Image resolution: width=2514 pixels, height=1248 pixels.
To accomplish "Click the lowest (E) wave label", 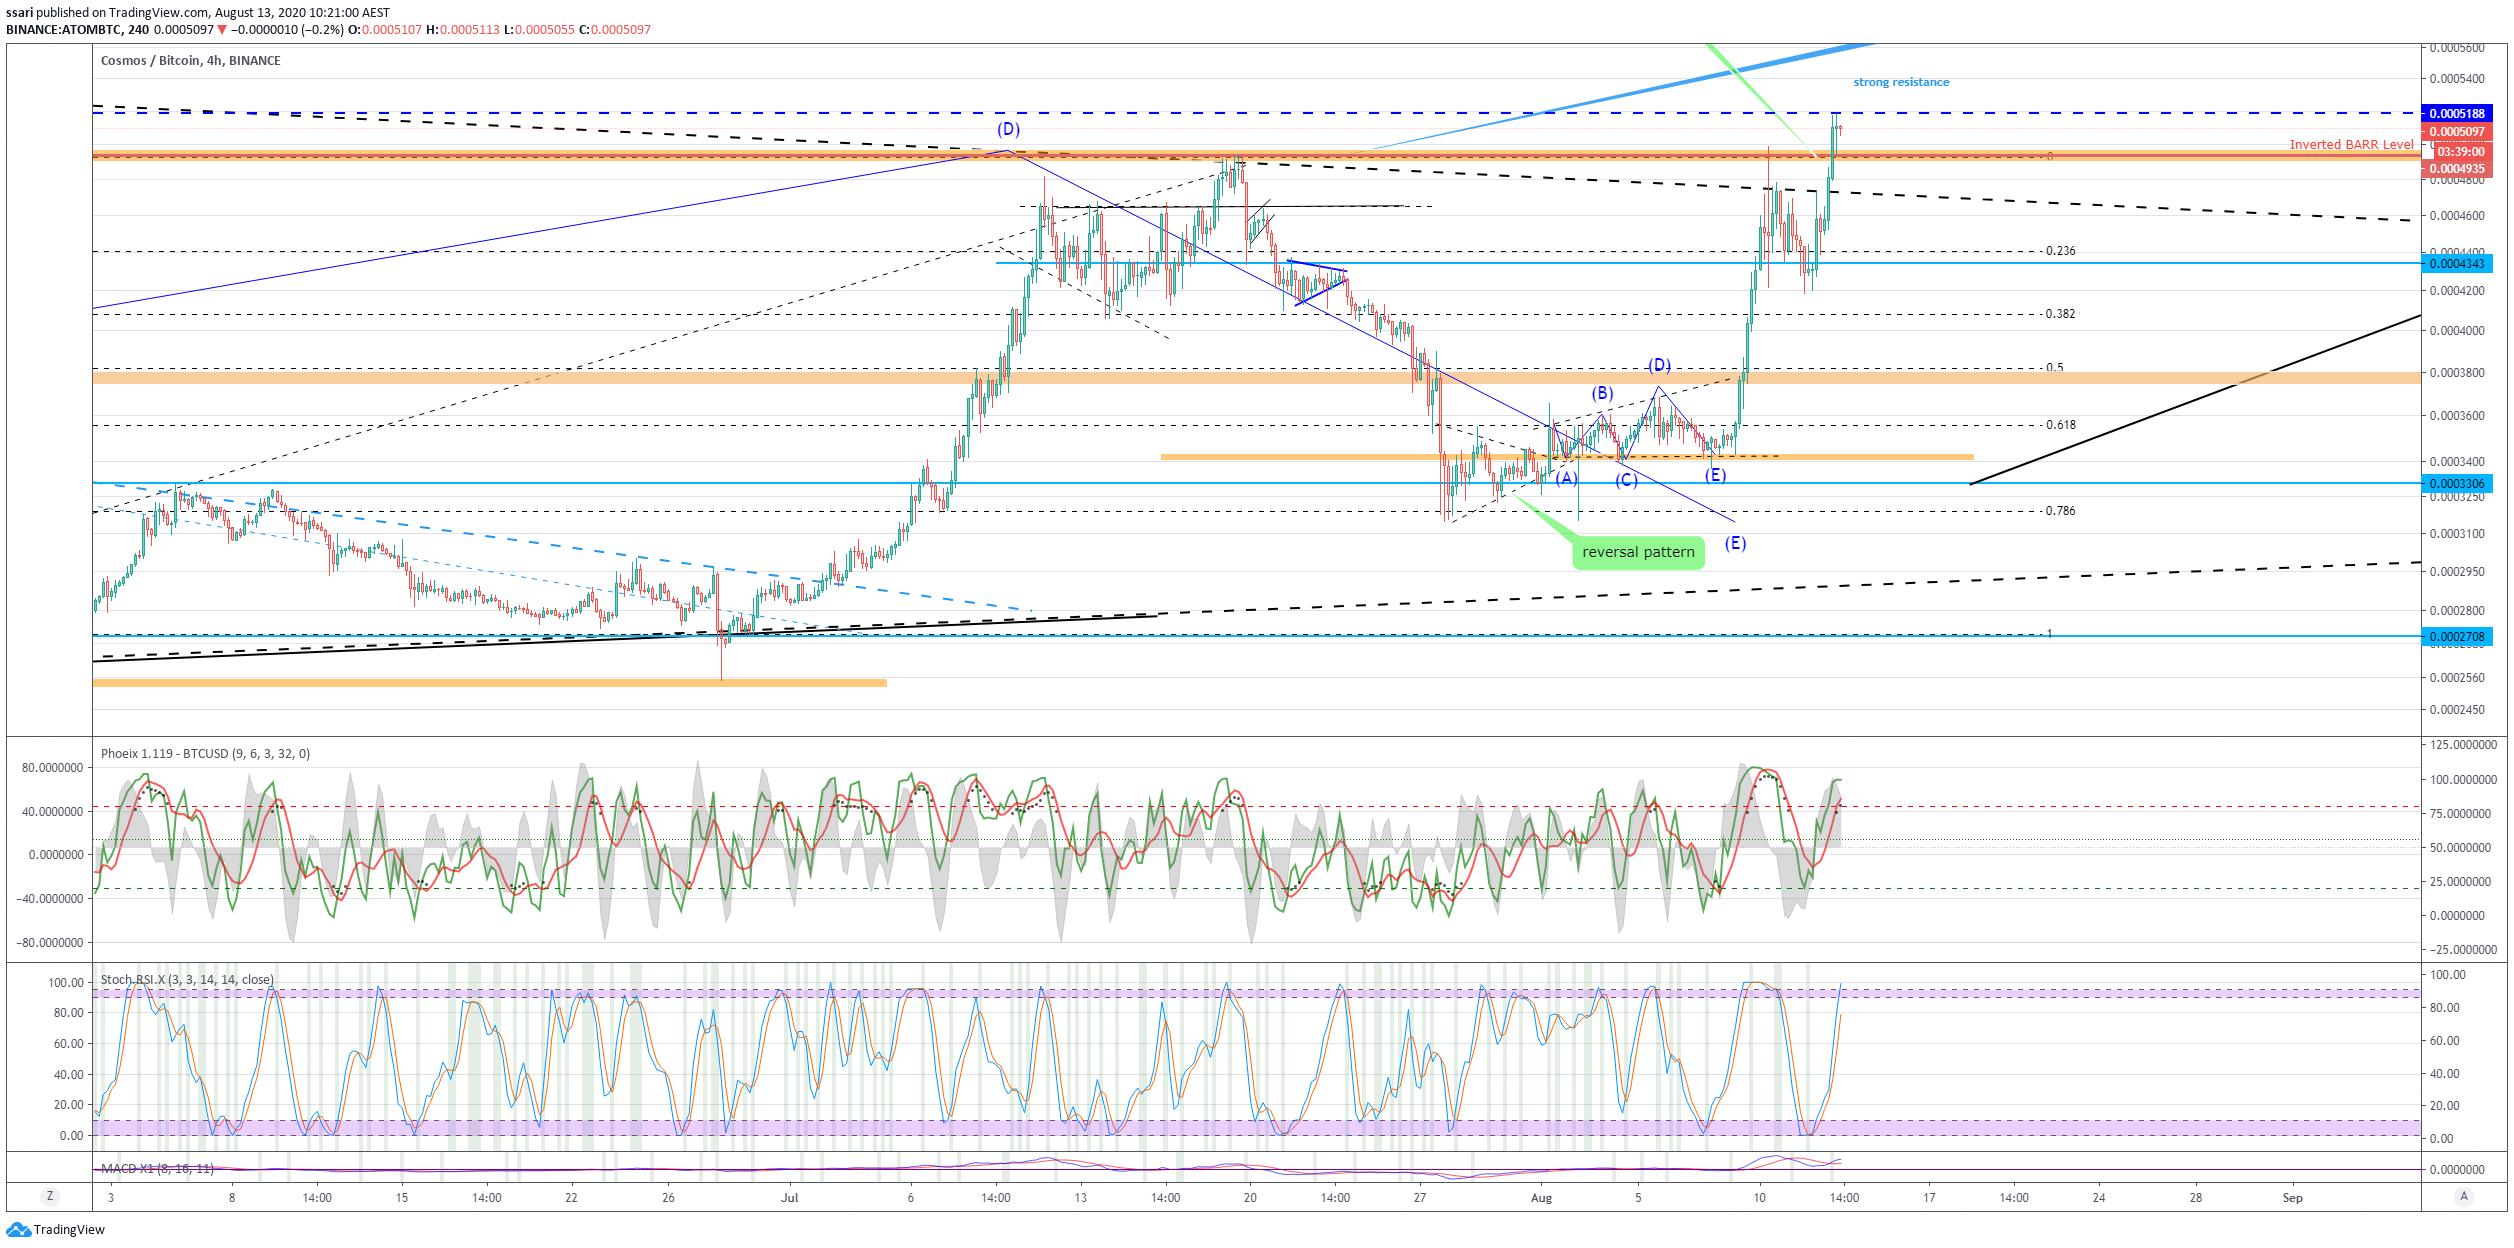I will click(1735, 544).
